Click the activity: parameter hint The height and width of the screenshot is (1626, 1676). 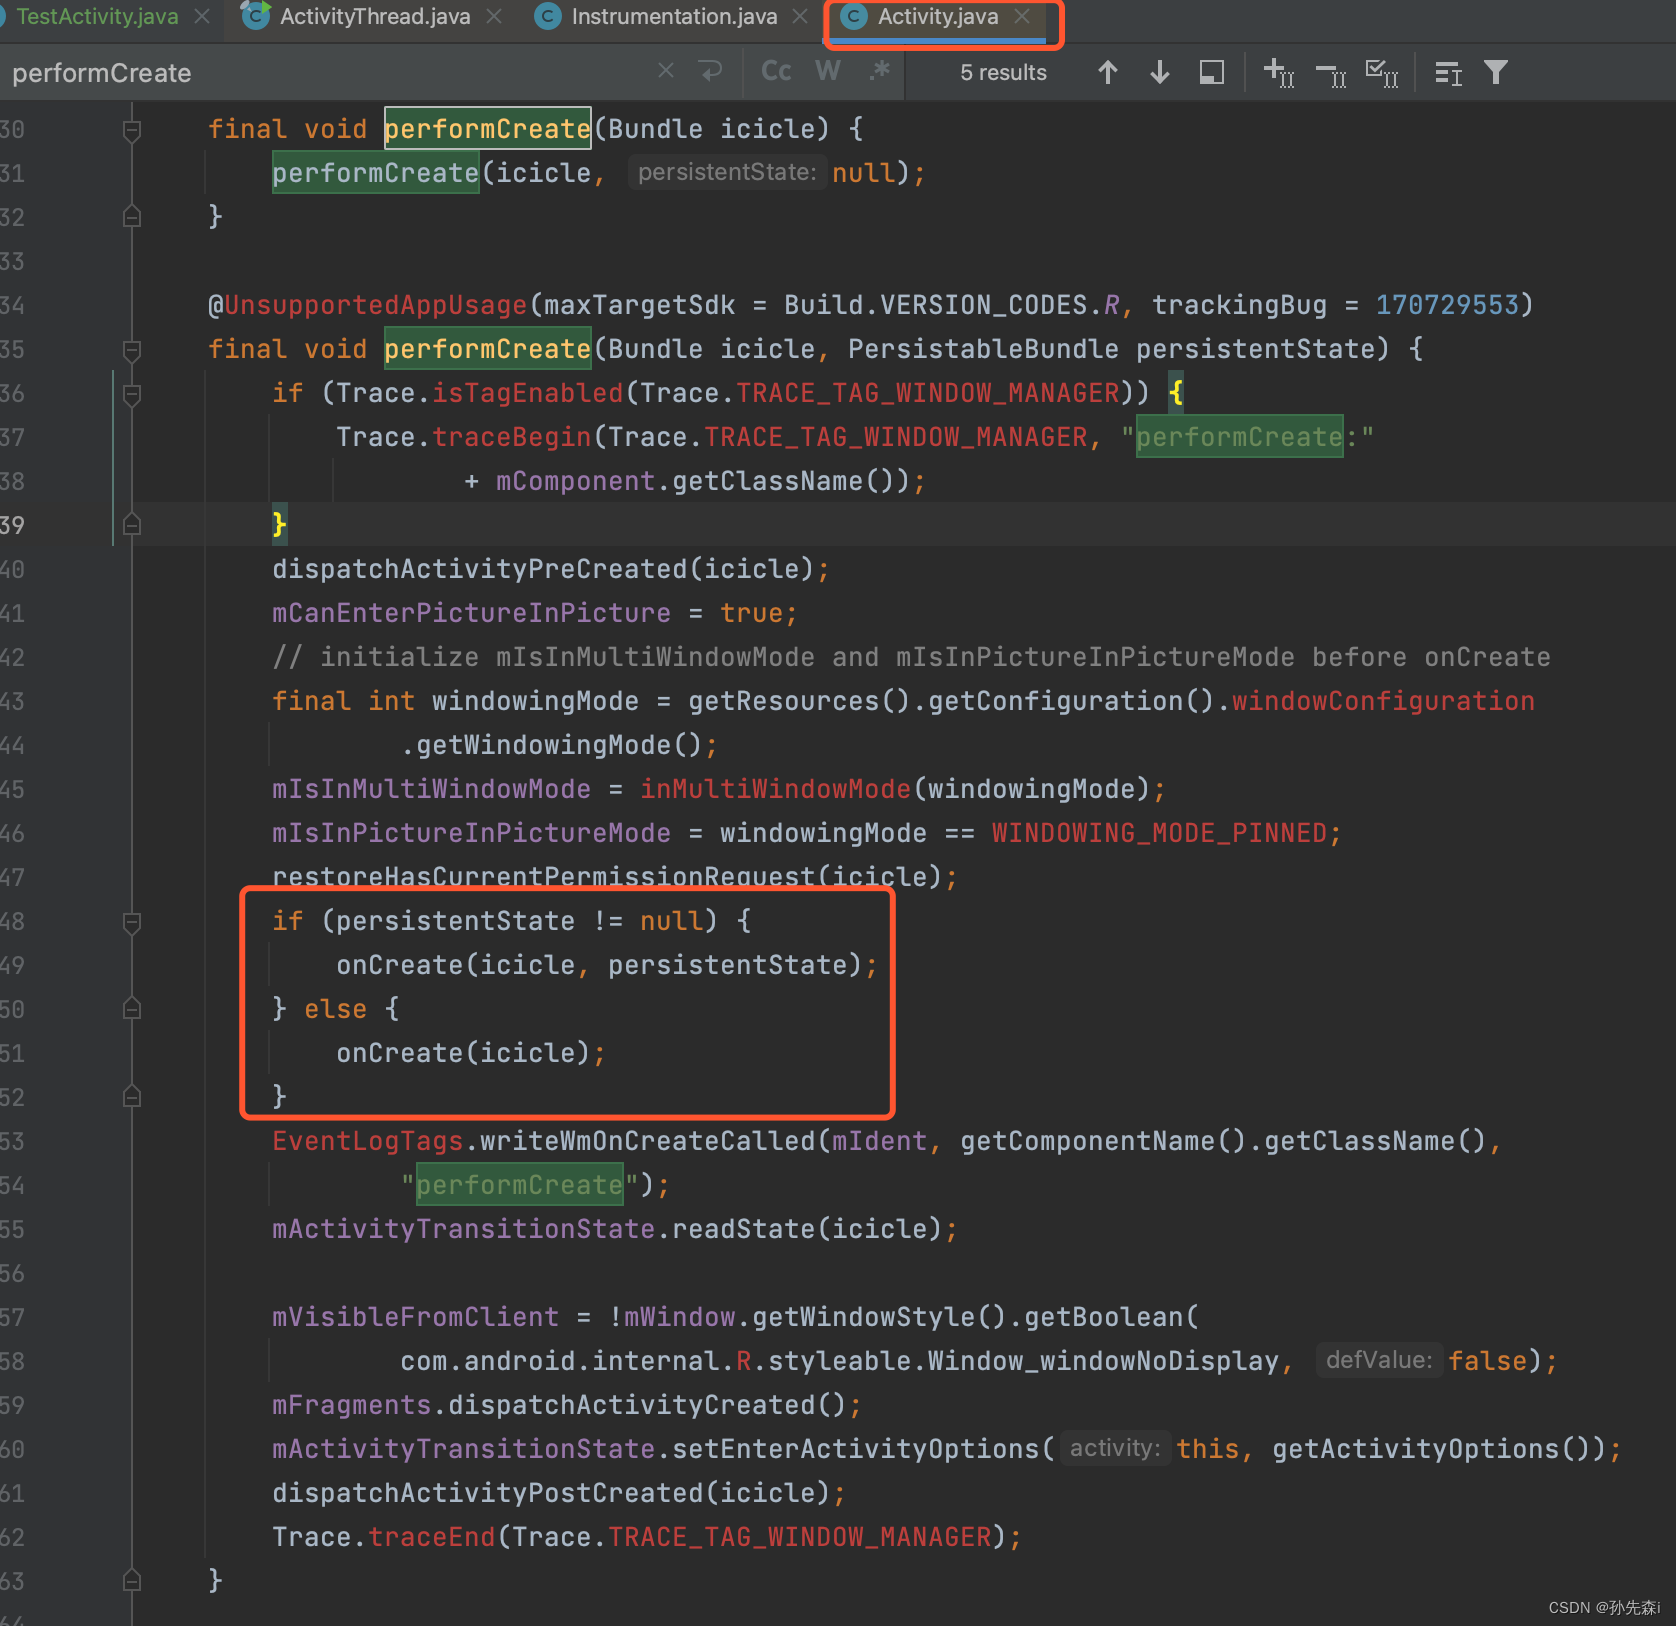click(x=1115, y=1448)
